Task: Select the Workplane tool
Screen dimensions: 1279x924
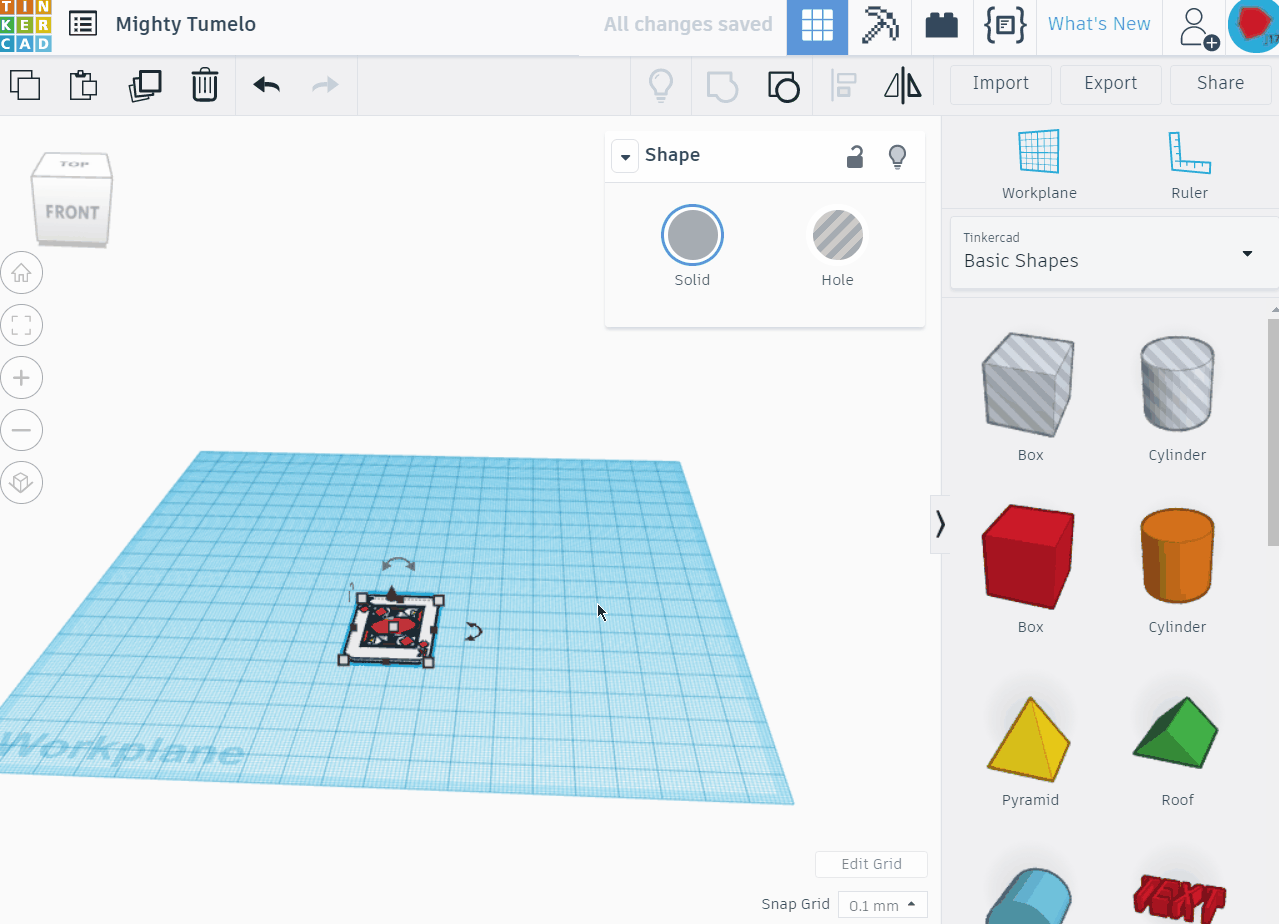Action: point(1038,163)
